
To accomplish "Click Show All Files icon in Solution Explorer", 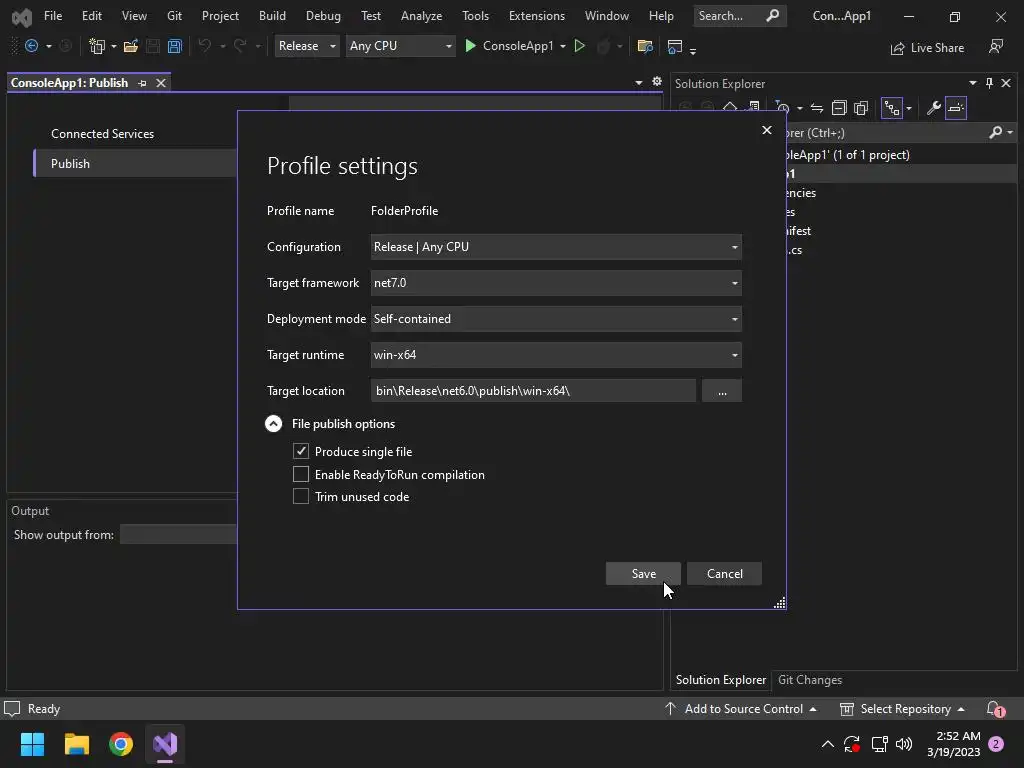I will coord(861,108).
